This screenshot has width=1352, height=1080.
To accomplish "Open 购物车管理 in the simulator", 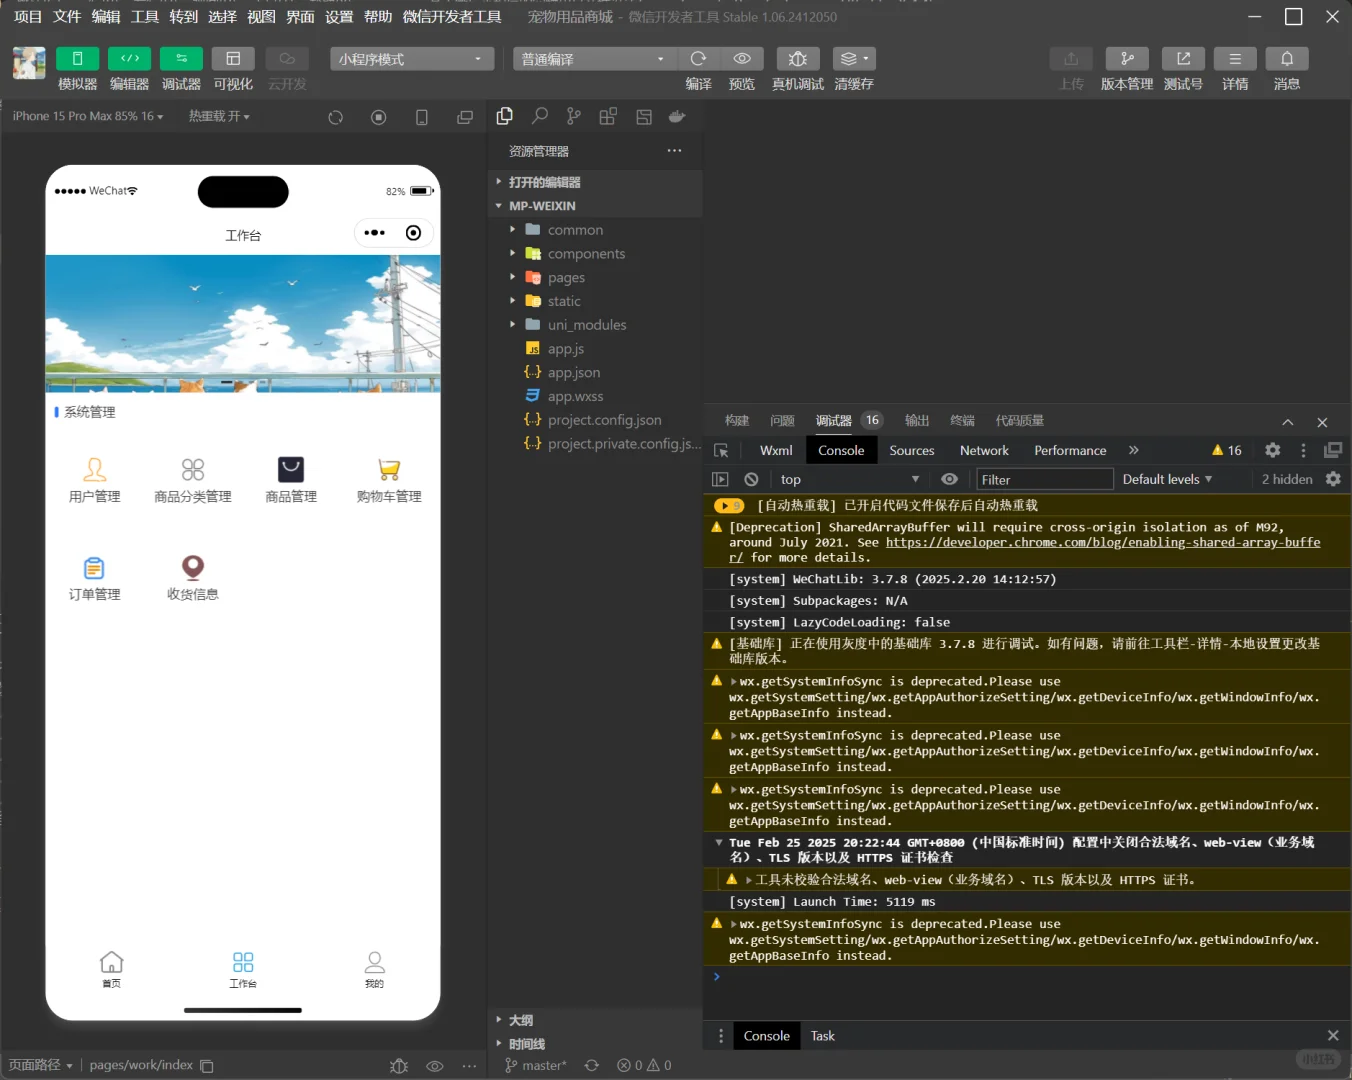I will click(389, 480).
